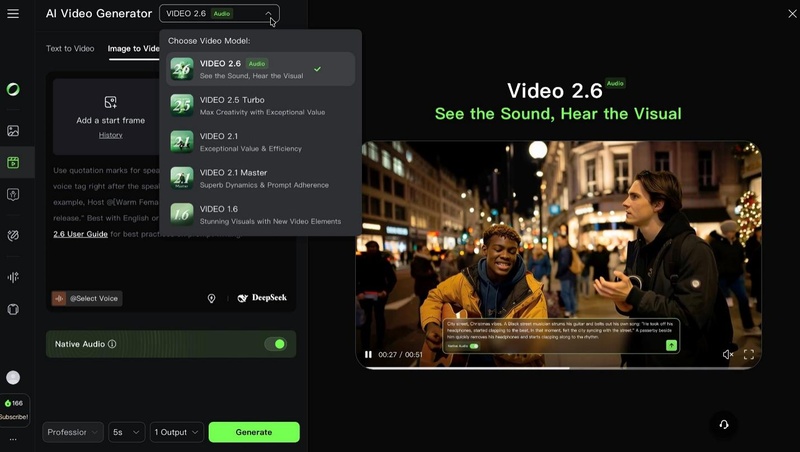800x452 pixels.
Task: Pause the preview video
Action: click(x=368, y=355)
